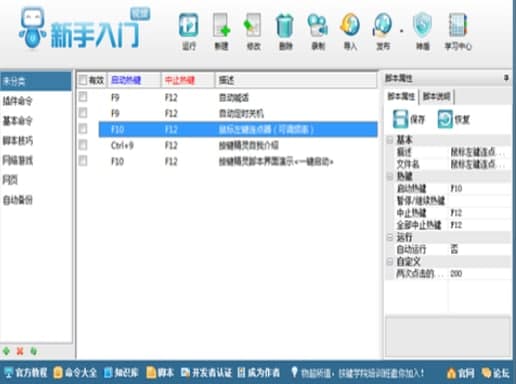
Task: Click the 修改 (Edit) script icon
Action: (253, 25)
